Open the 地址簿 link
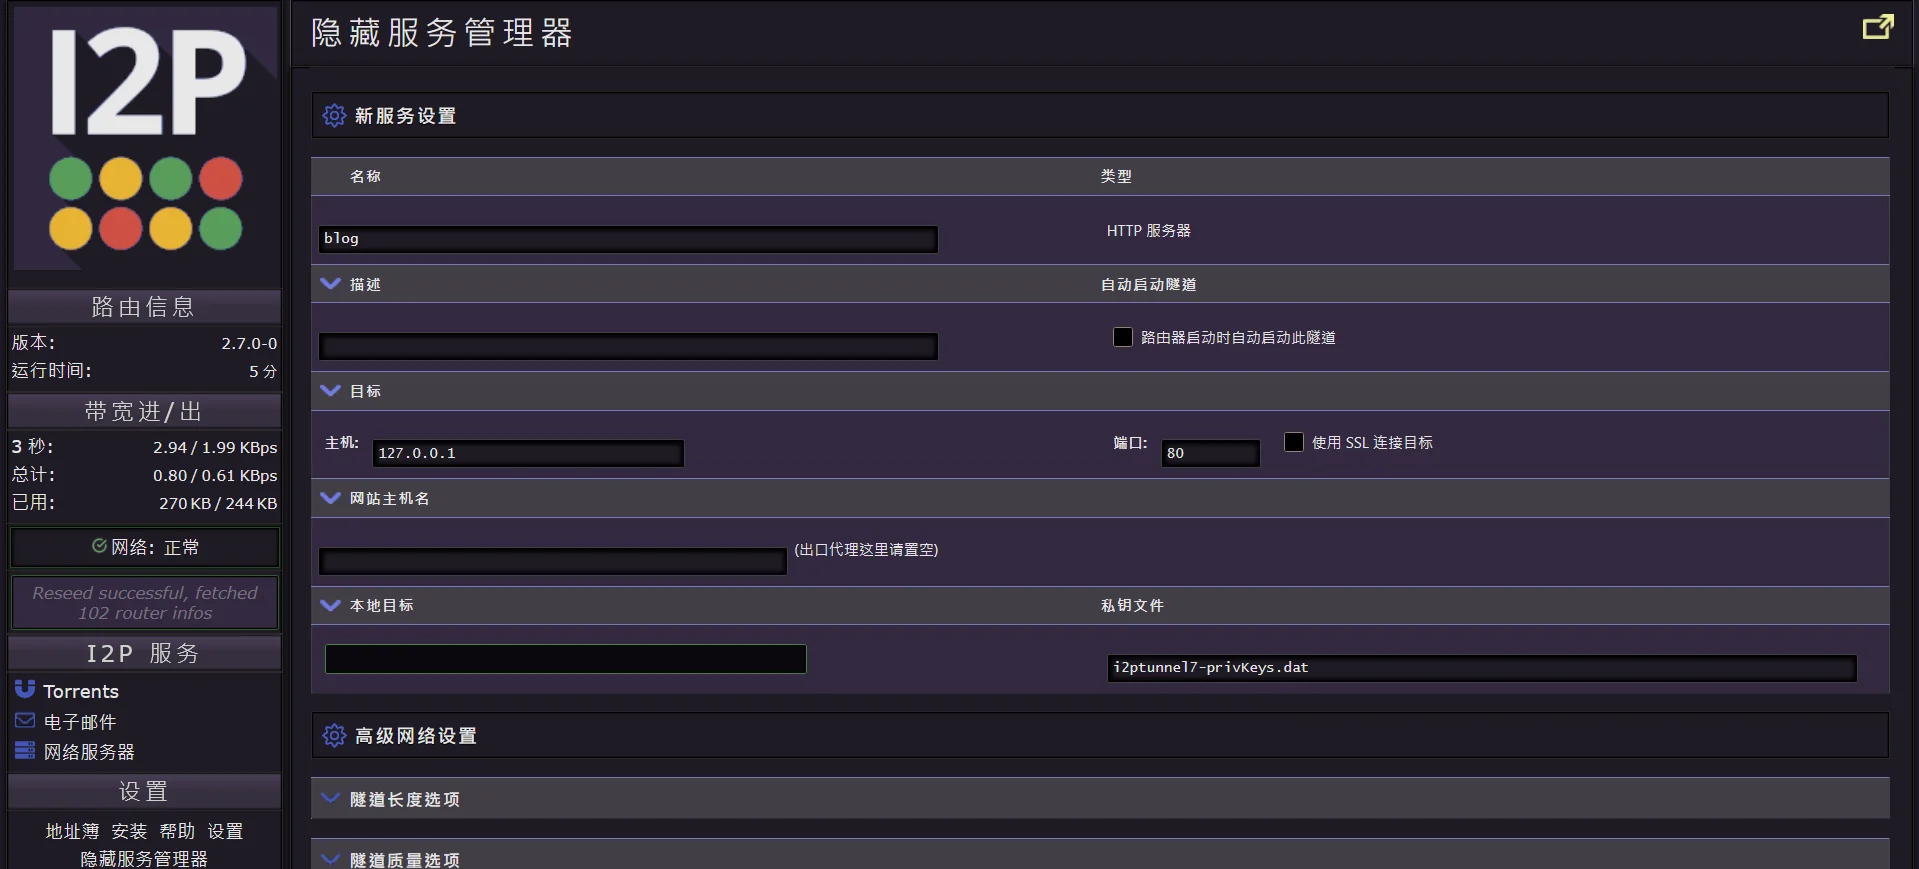This screenshot has height=869, width=1919. (72, 831)
